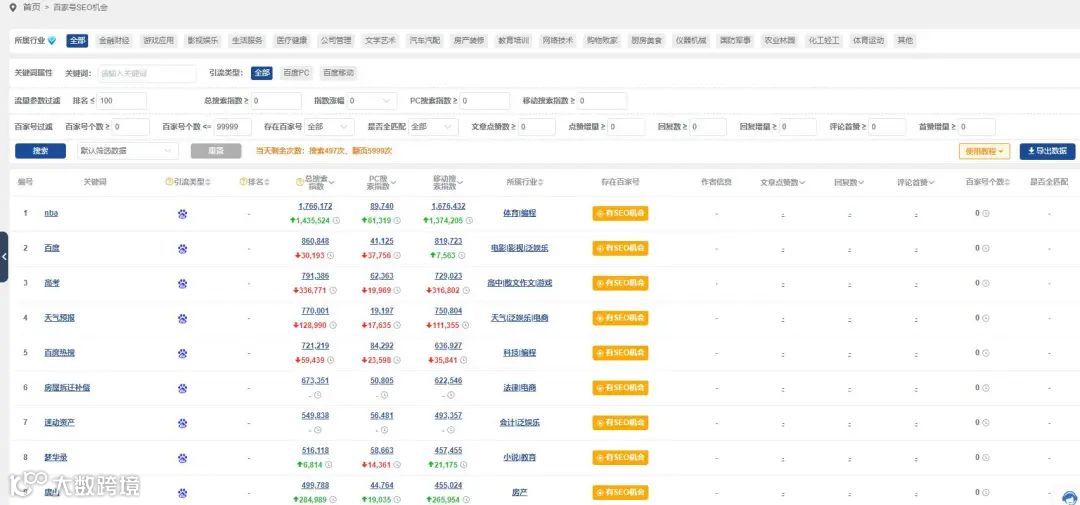Viewport: 1080px width, 505px height.
Task: Sort by 文章点赞数 column header arrow
Action: (x=803, y=183)
